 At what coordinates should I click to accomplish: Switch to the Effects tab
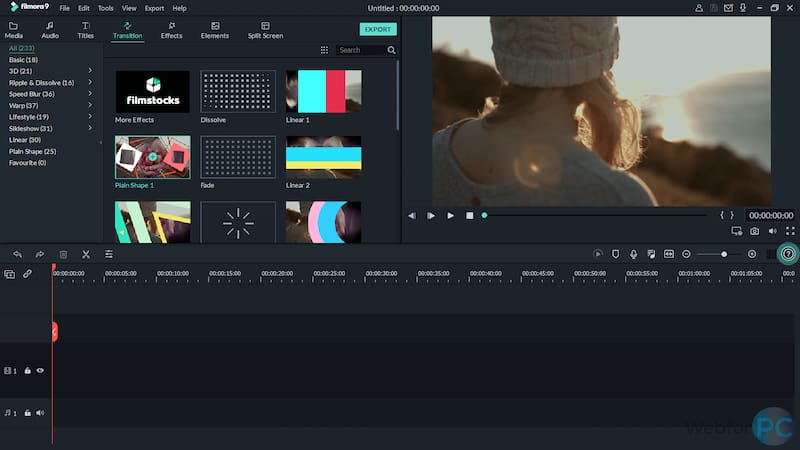tap(171, 30)
